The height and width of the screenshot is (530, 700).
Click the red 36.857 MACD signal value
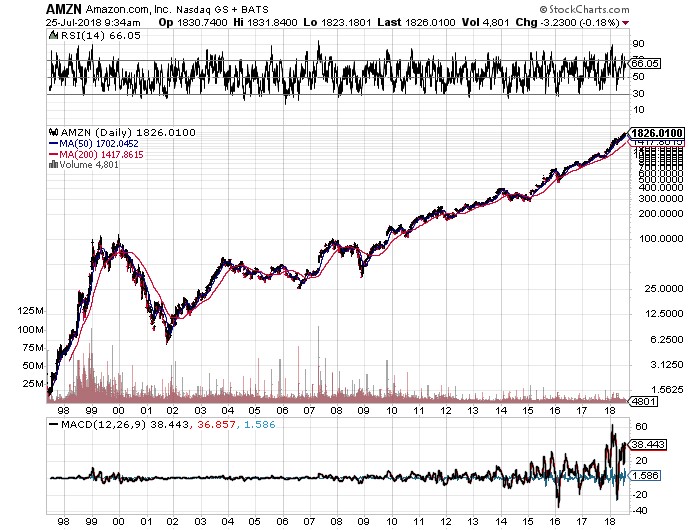tap(216, 425)
